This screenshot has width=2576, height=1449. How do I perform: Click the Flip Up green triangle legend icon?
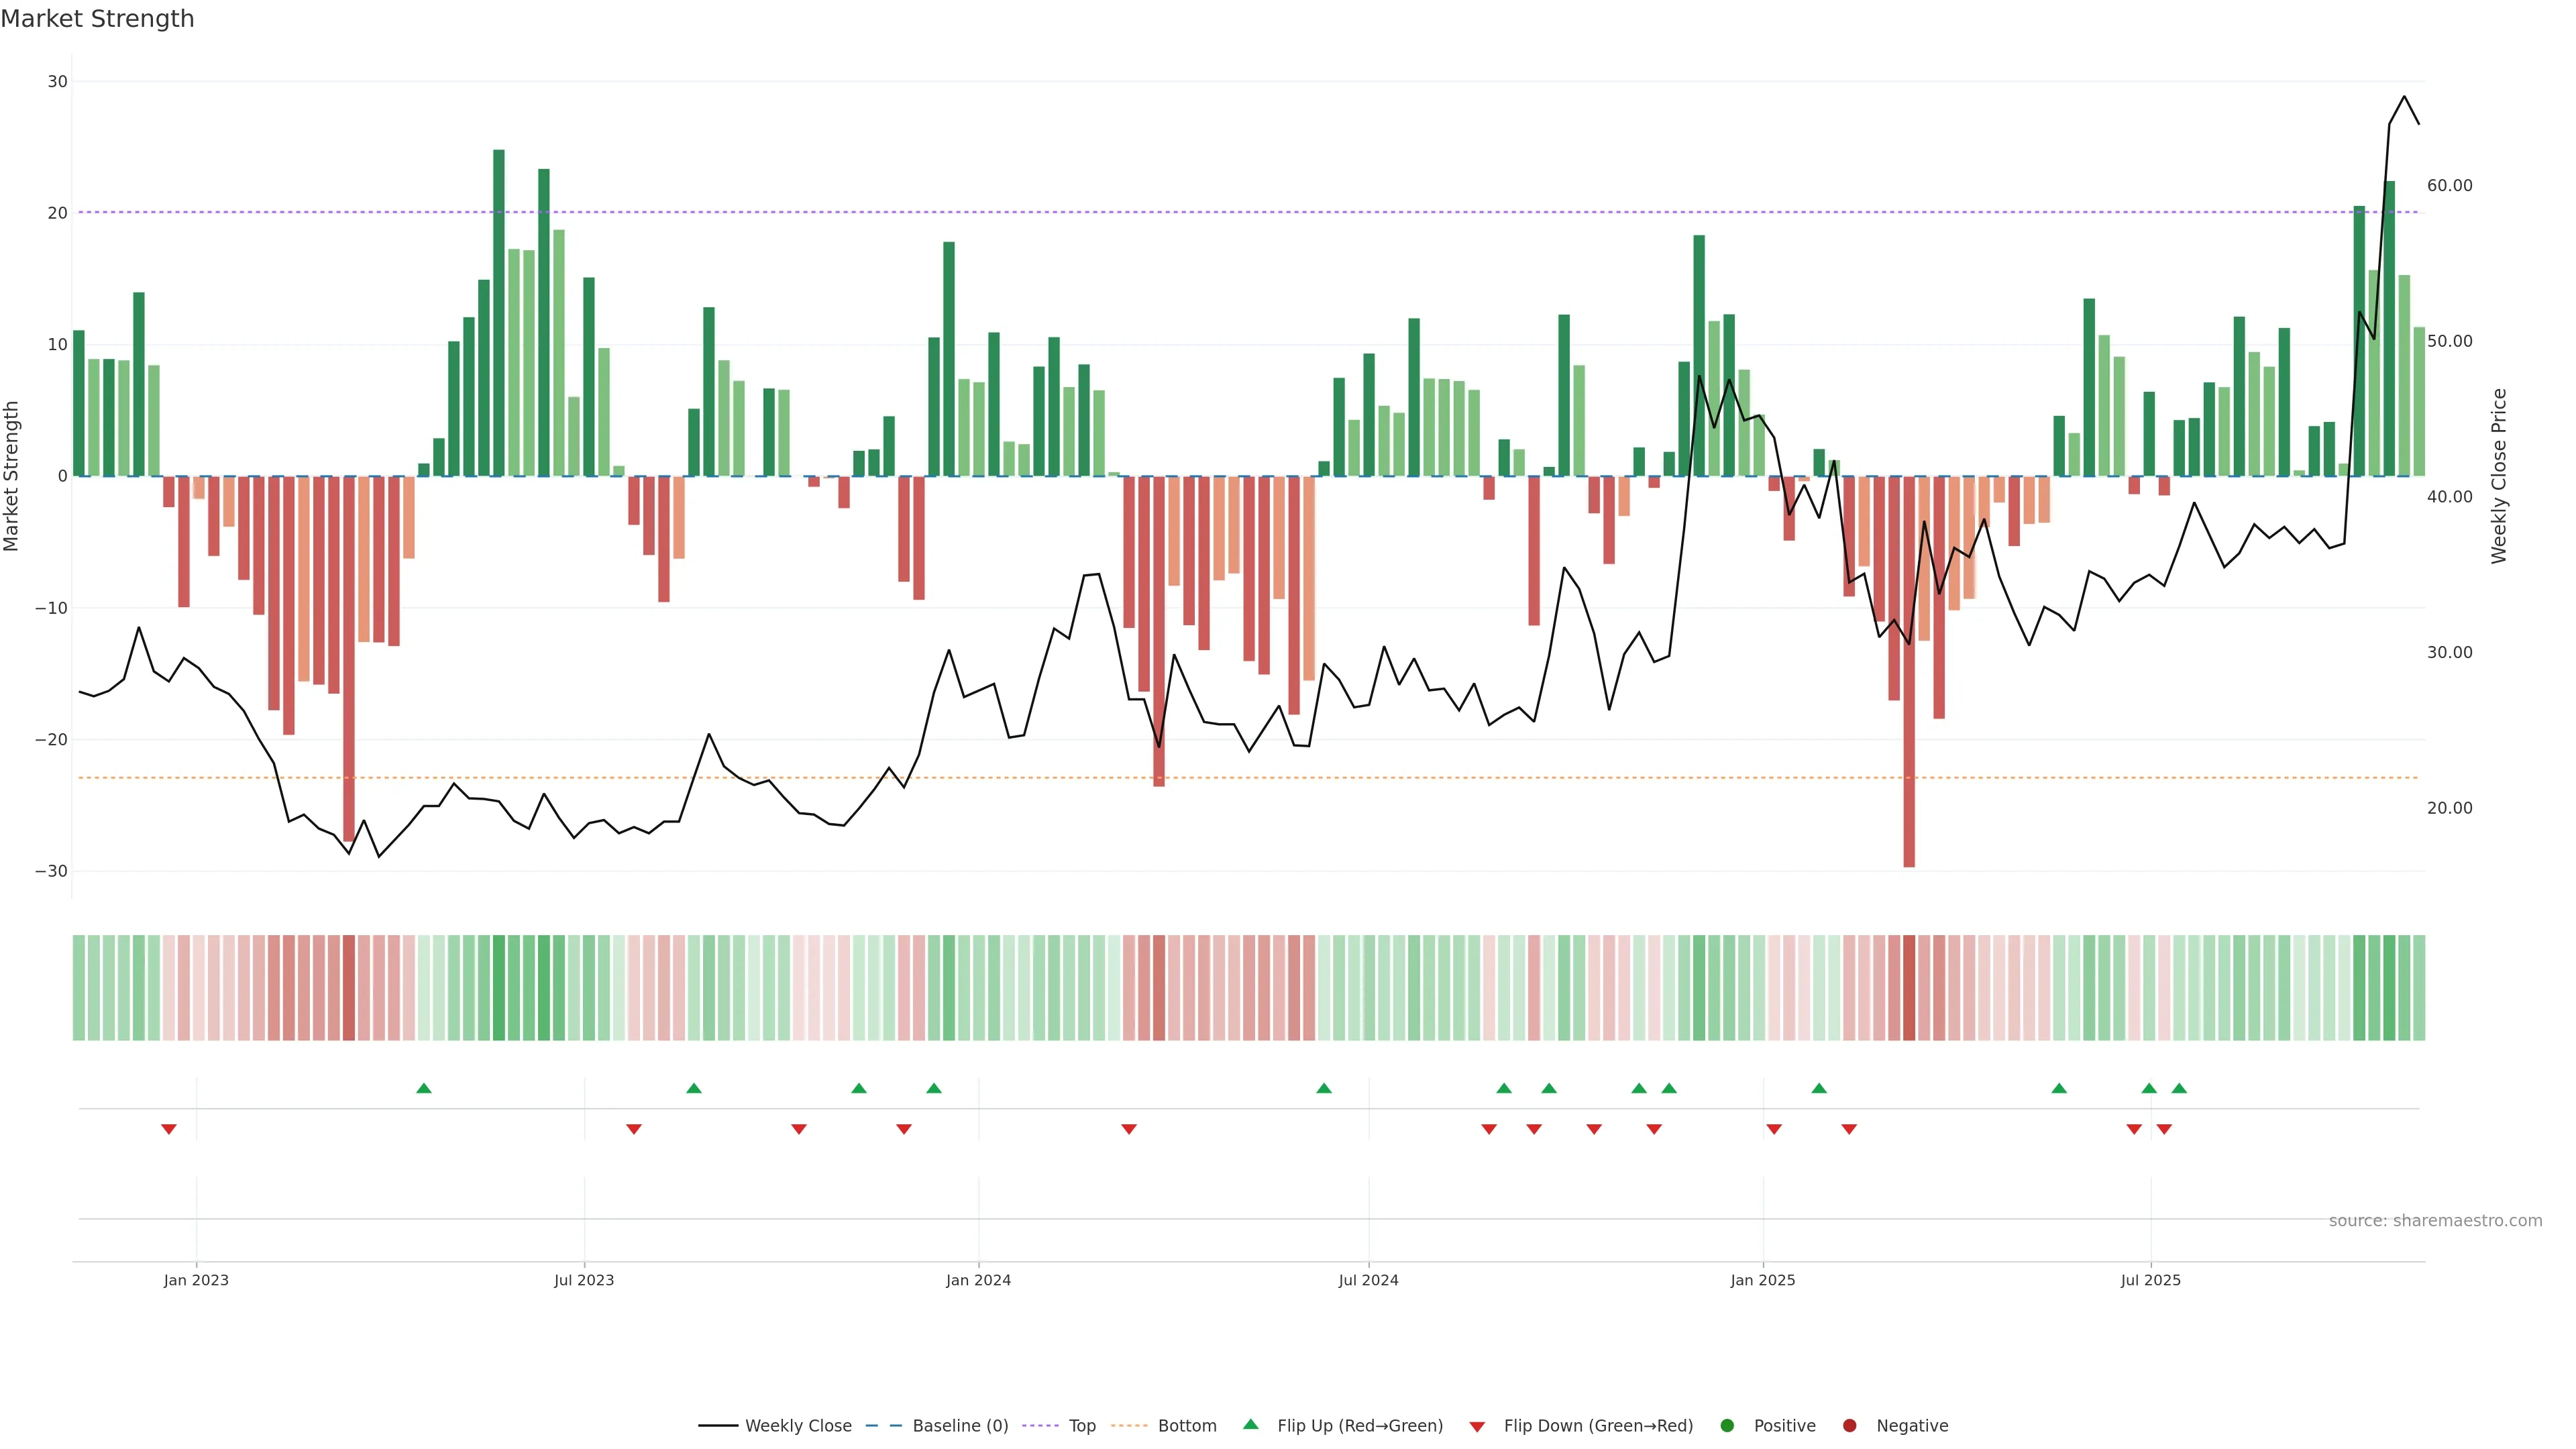tap(1250, 1424)
